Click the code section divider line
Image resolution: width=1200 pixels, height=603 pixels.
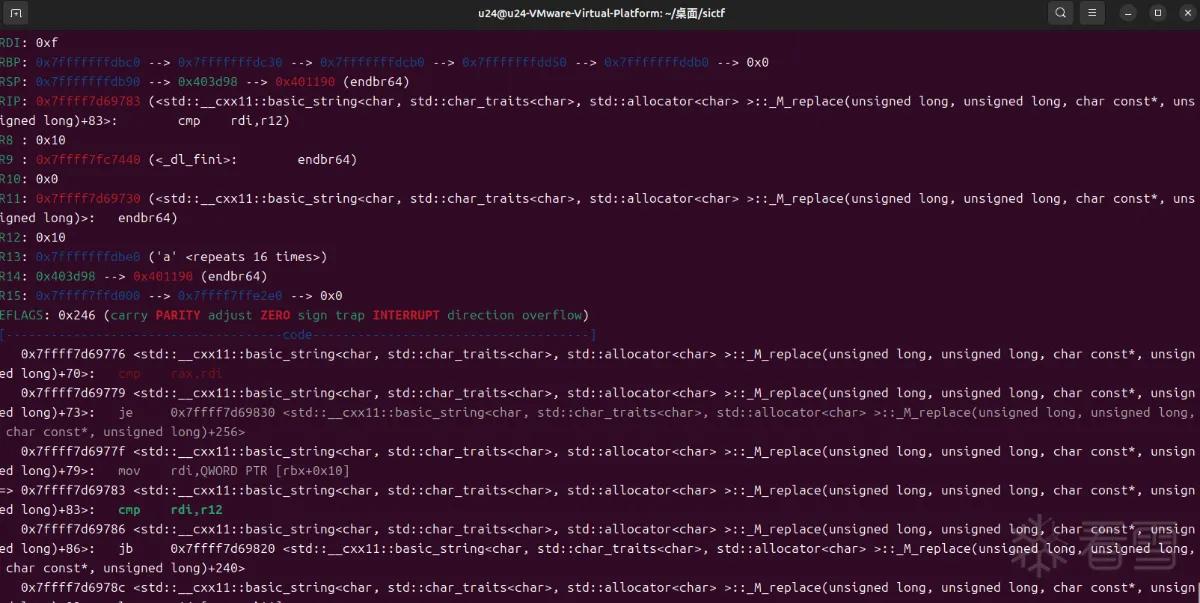(298, 335)
